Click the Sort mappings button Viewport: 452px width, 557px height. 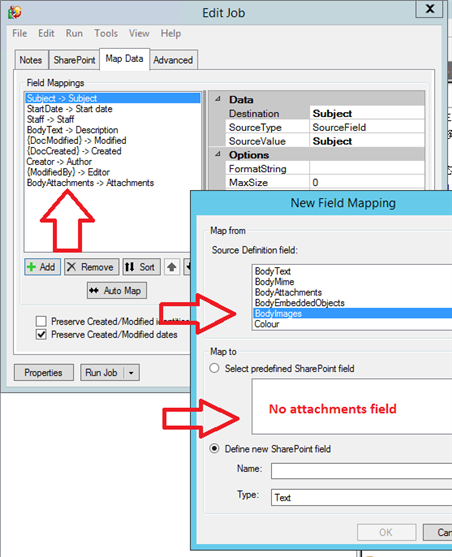(141, 267)
